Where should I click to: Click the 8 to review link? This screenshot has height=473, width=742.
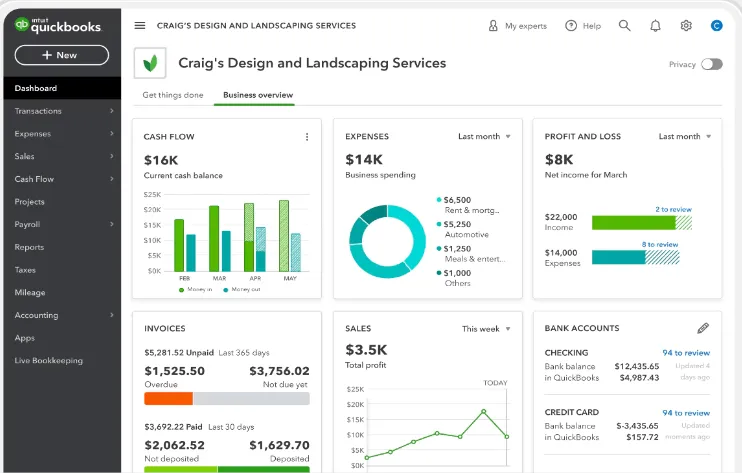pyautogui.click(x=660, y=244)
